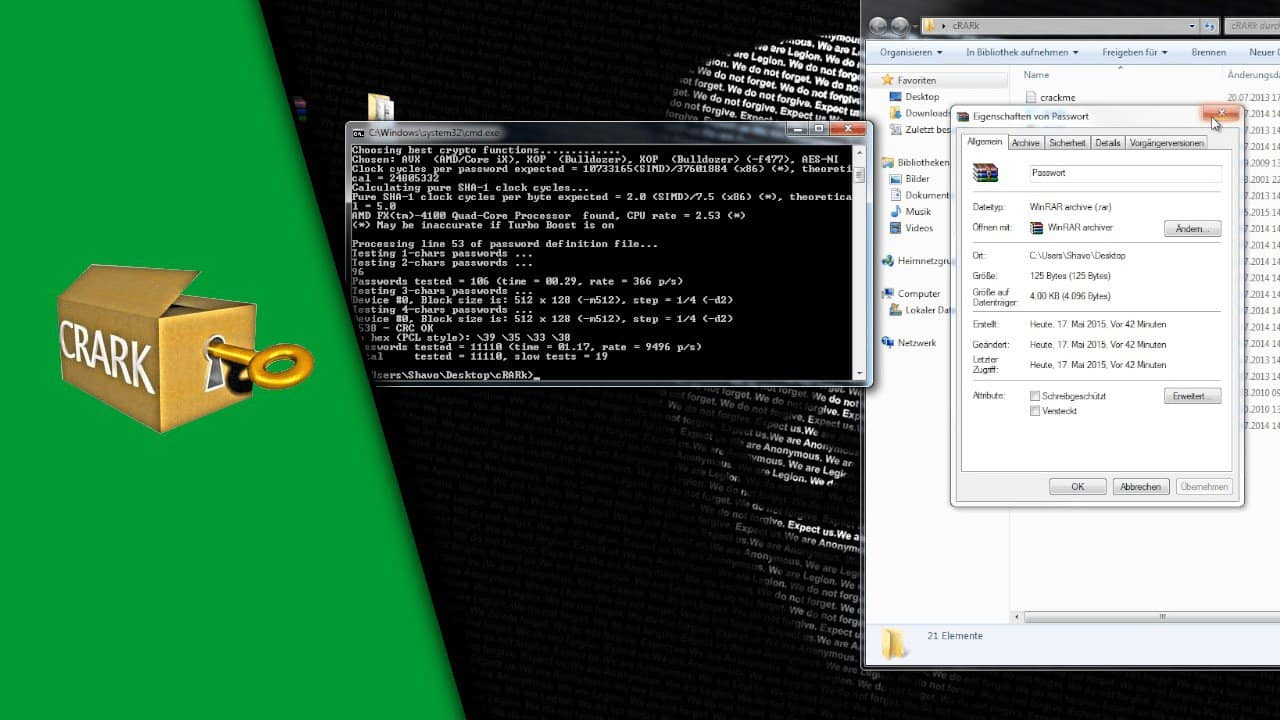Click desktop folder icon above cmd window
The width and height of the screenshot is (1280, 720).
380,106
